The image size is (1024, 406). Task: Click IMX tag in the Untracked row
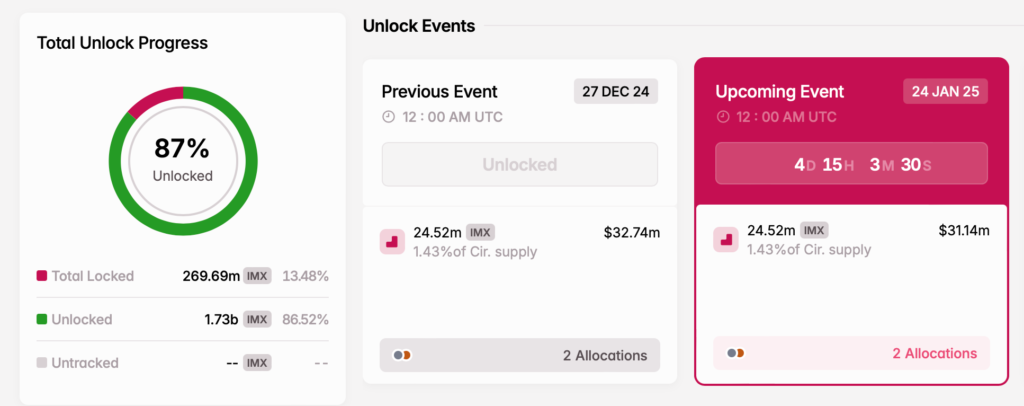[x=257, y=363]
